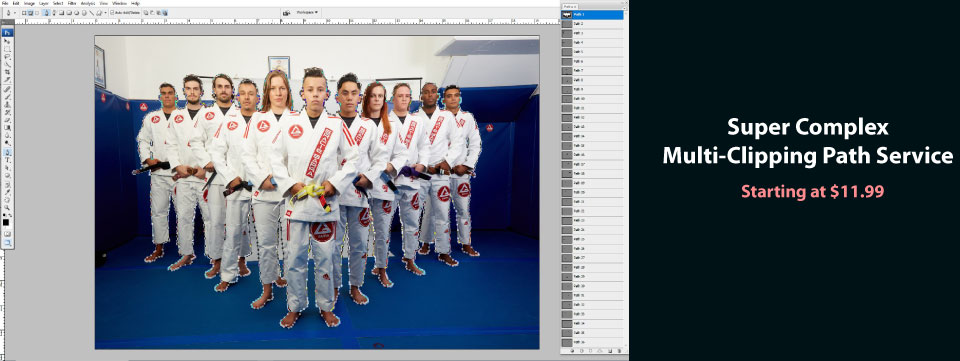The image size is (960, 361).
Task: Reset default foreground and background colors
Action: click(x=5, y=215)
